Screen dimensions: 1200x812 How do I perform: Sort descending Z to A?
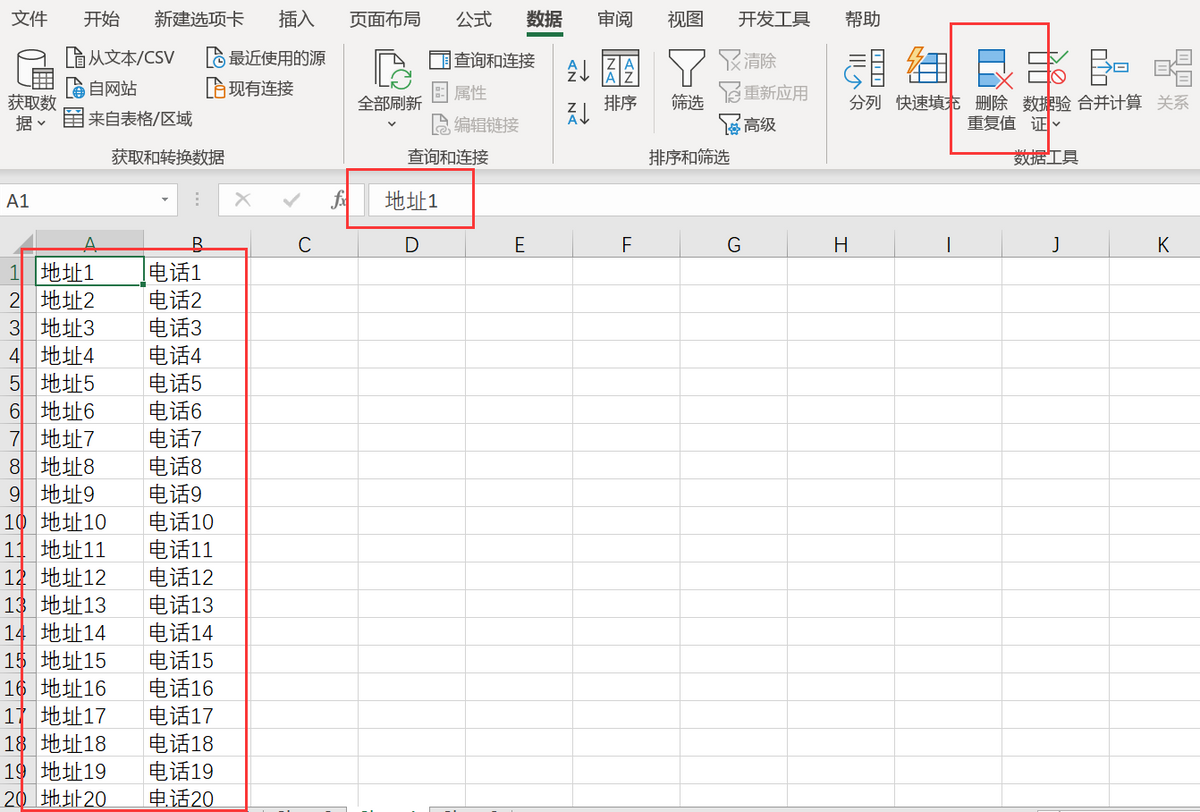click(x=578, y=113)
